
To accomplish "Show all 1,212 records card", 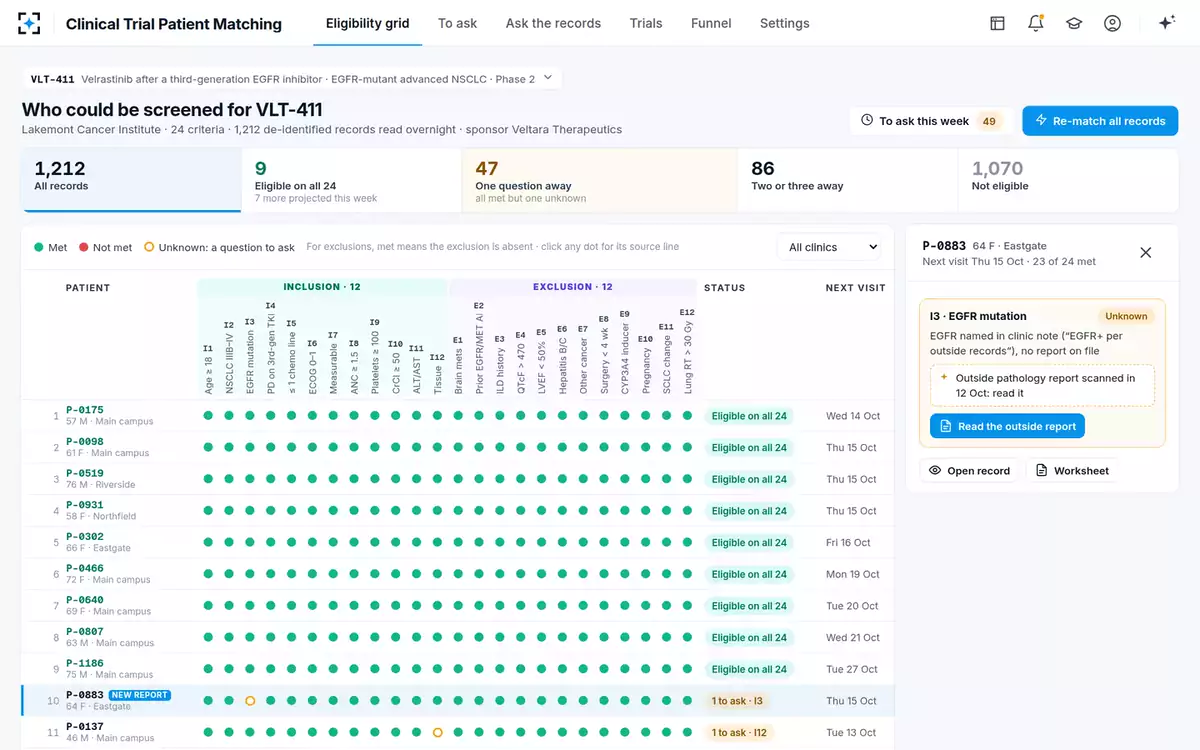I will 131,180.
